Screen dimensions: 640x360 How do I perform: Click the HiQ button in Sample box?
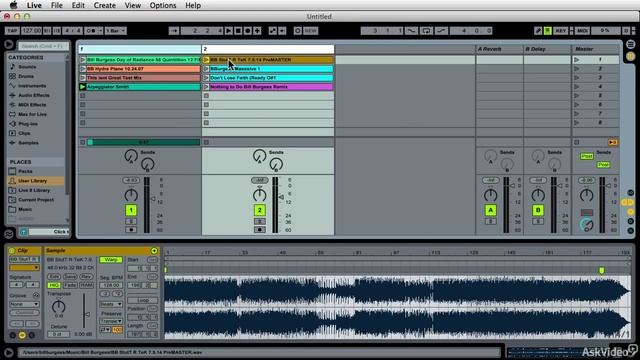(53, 285)
